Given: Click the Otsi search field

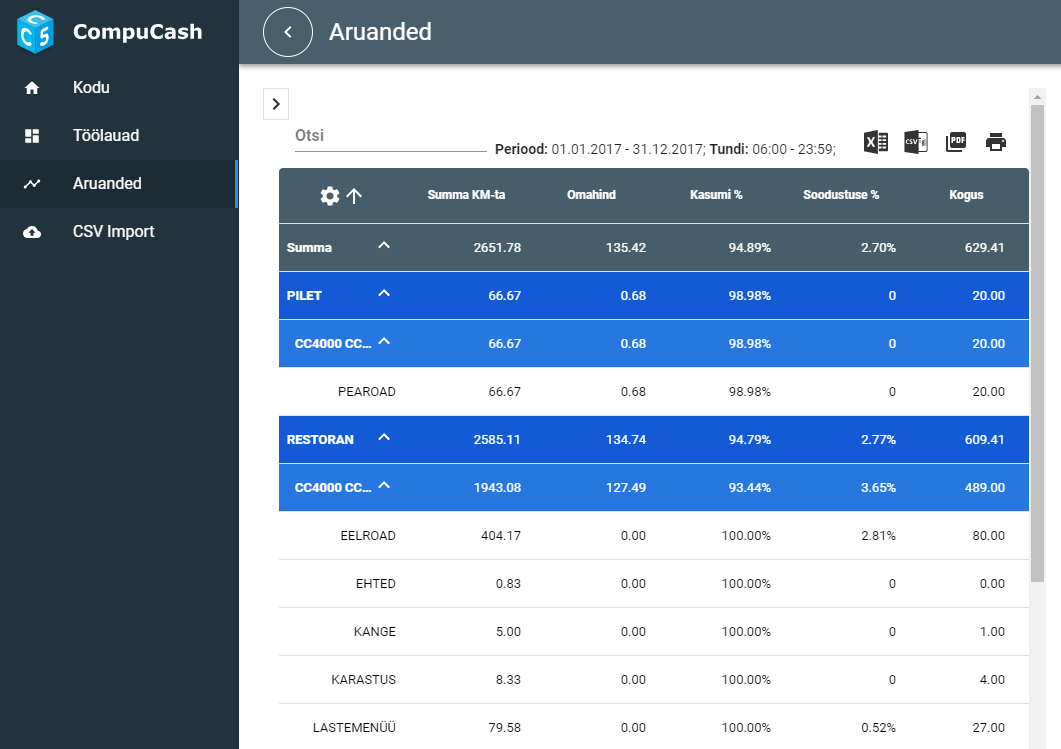Looking at the screenshot, I should coord(390,136).
